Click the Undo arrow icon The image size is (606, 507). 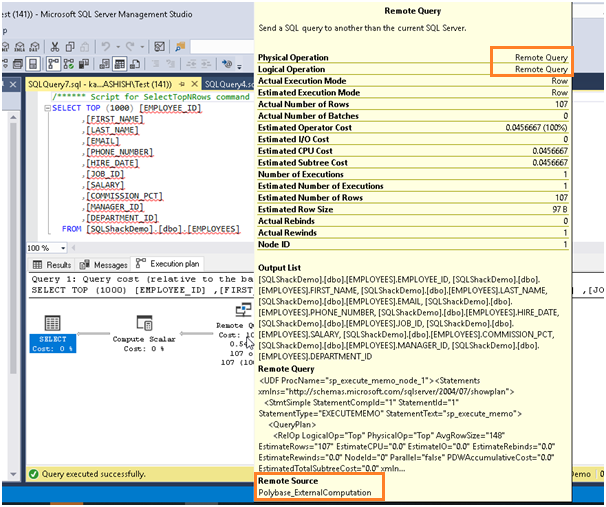coord(106,47)
